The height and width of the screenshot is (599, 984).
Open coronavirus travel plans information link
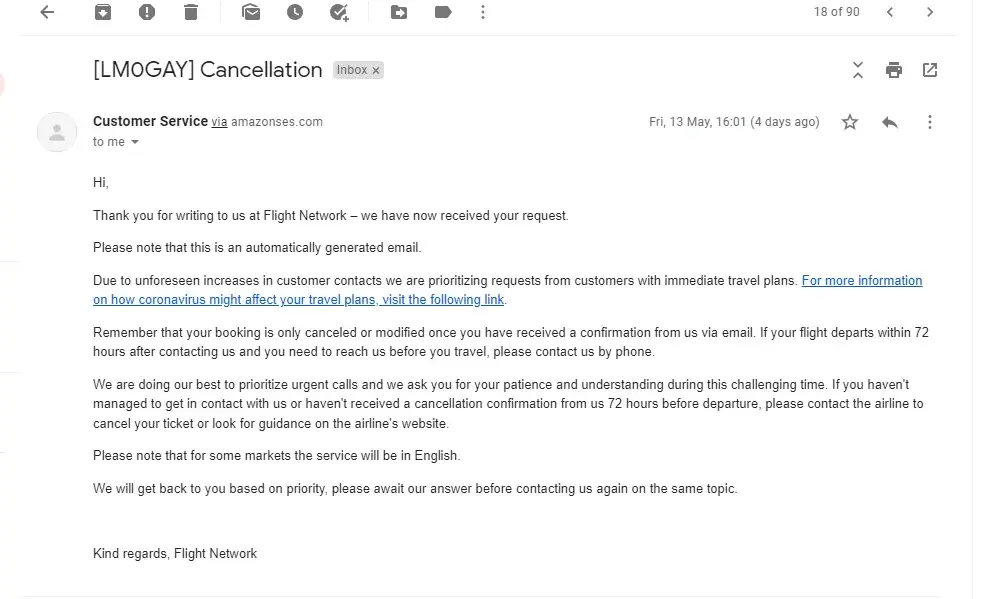coord(862,281)
